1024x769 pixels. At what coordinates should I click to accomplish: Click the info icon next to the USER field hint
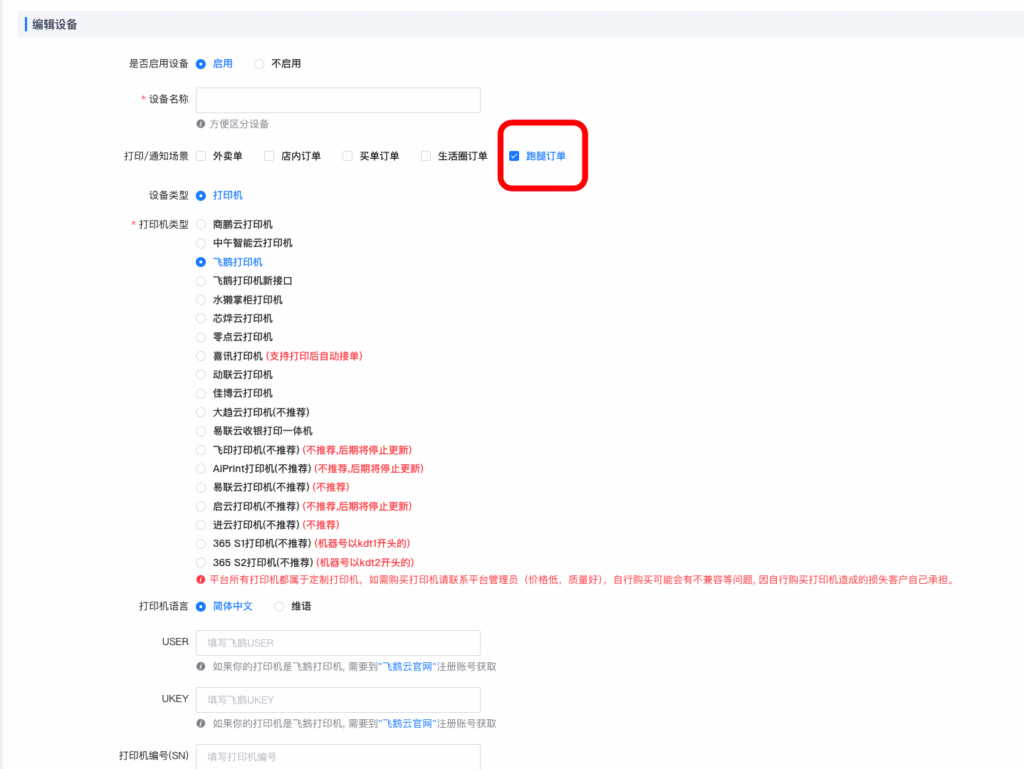tap(199, 666)
